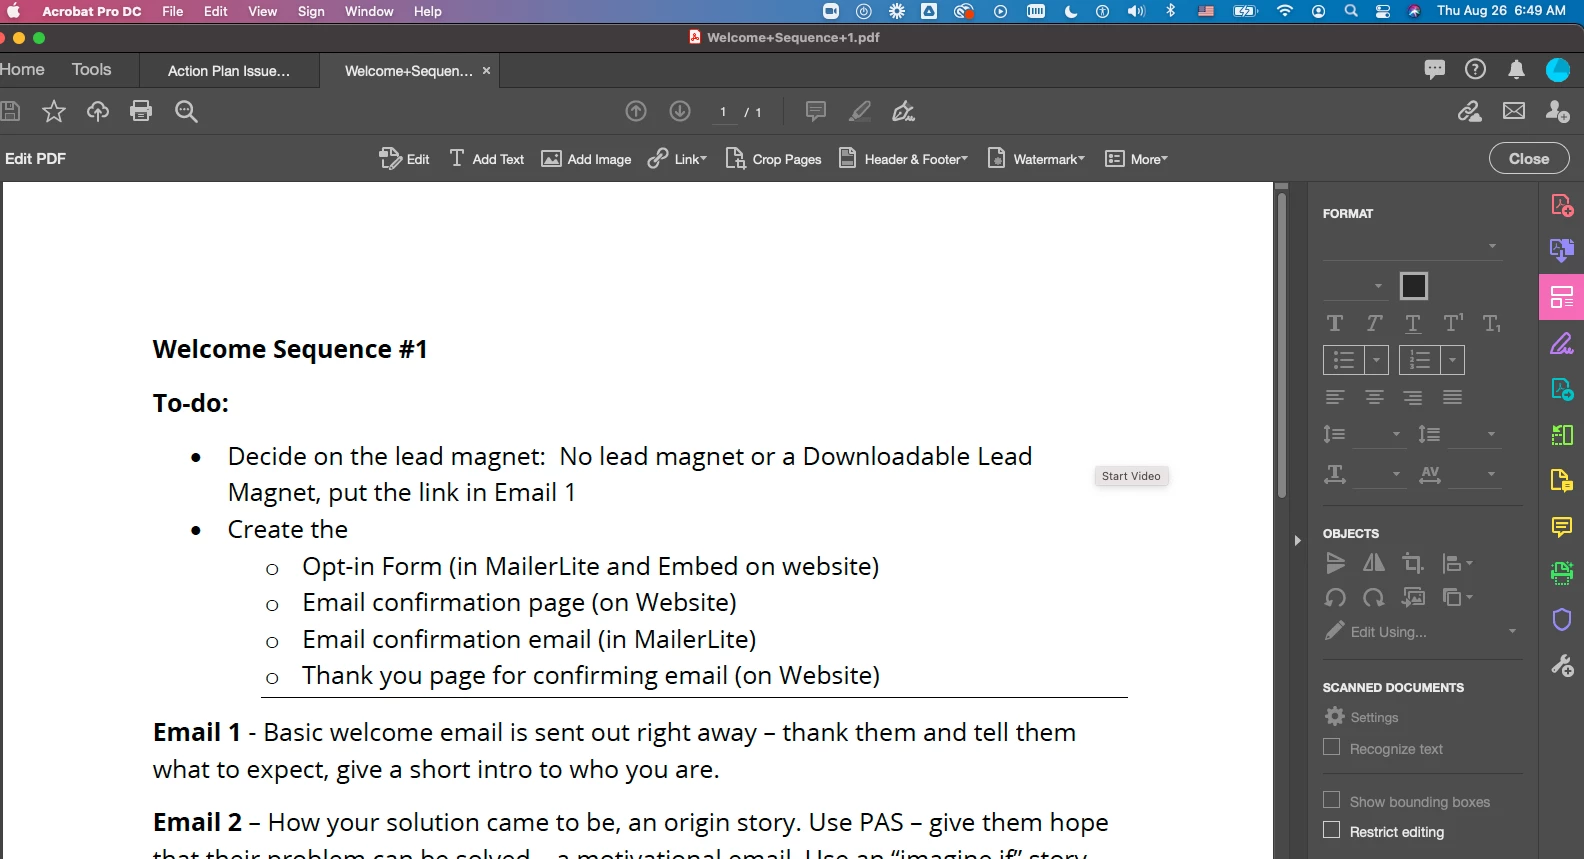
Task: Align text right in Format panel
Action: [x=1413, y=397]
